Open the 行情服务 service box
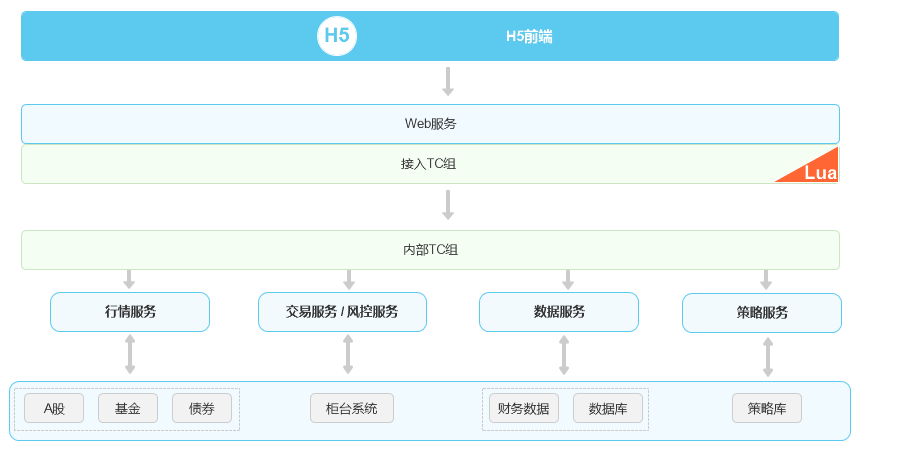 click(130, 312)
